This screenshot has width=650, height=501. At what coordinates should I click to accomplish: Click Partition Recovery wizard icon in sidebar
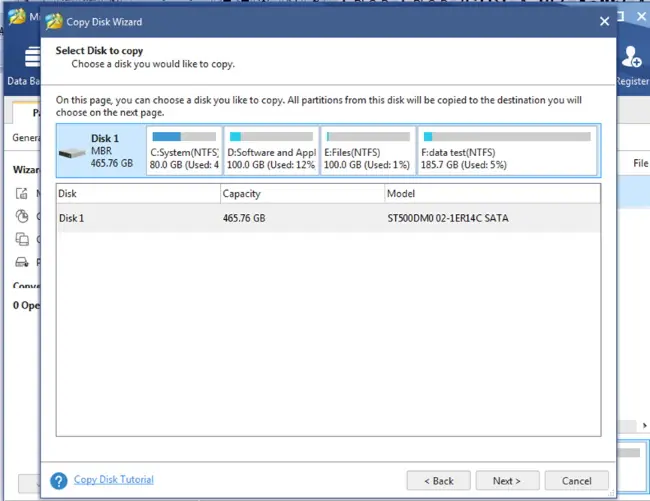22,262
